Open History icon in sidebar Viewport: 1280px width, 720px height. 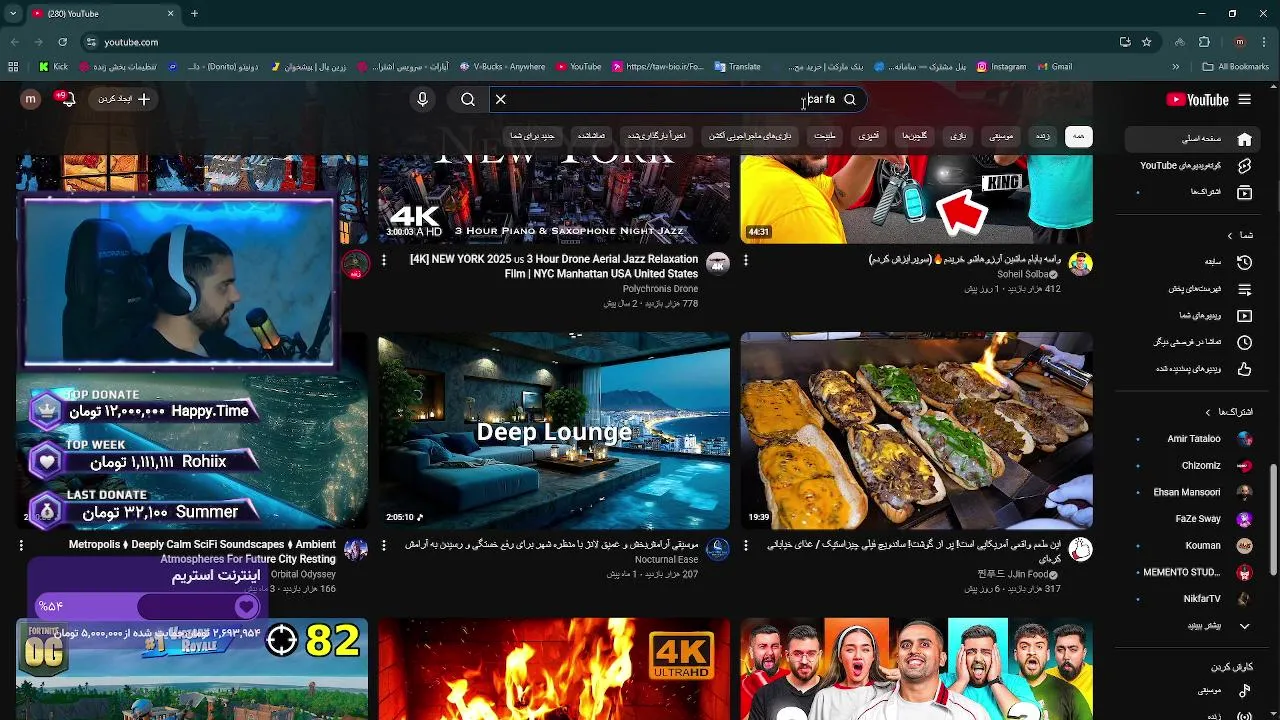tap(1244, 262)
